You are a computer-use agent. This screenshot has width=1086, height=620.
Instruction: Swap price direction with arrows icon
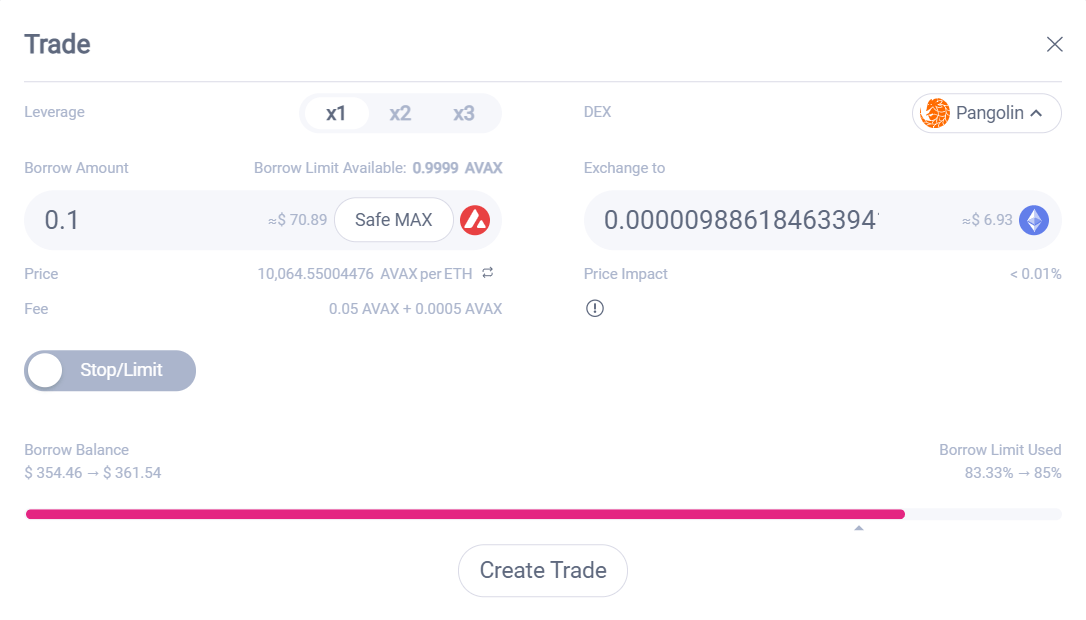click(488, 273)
